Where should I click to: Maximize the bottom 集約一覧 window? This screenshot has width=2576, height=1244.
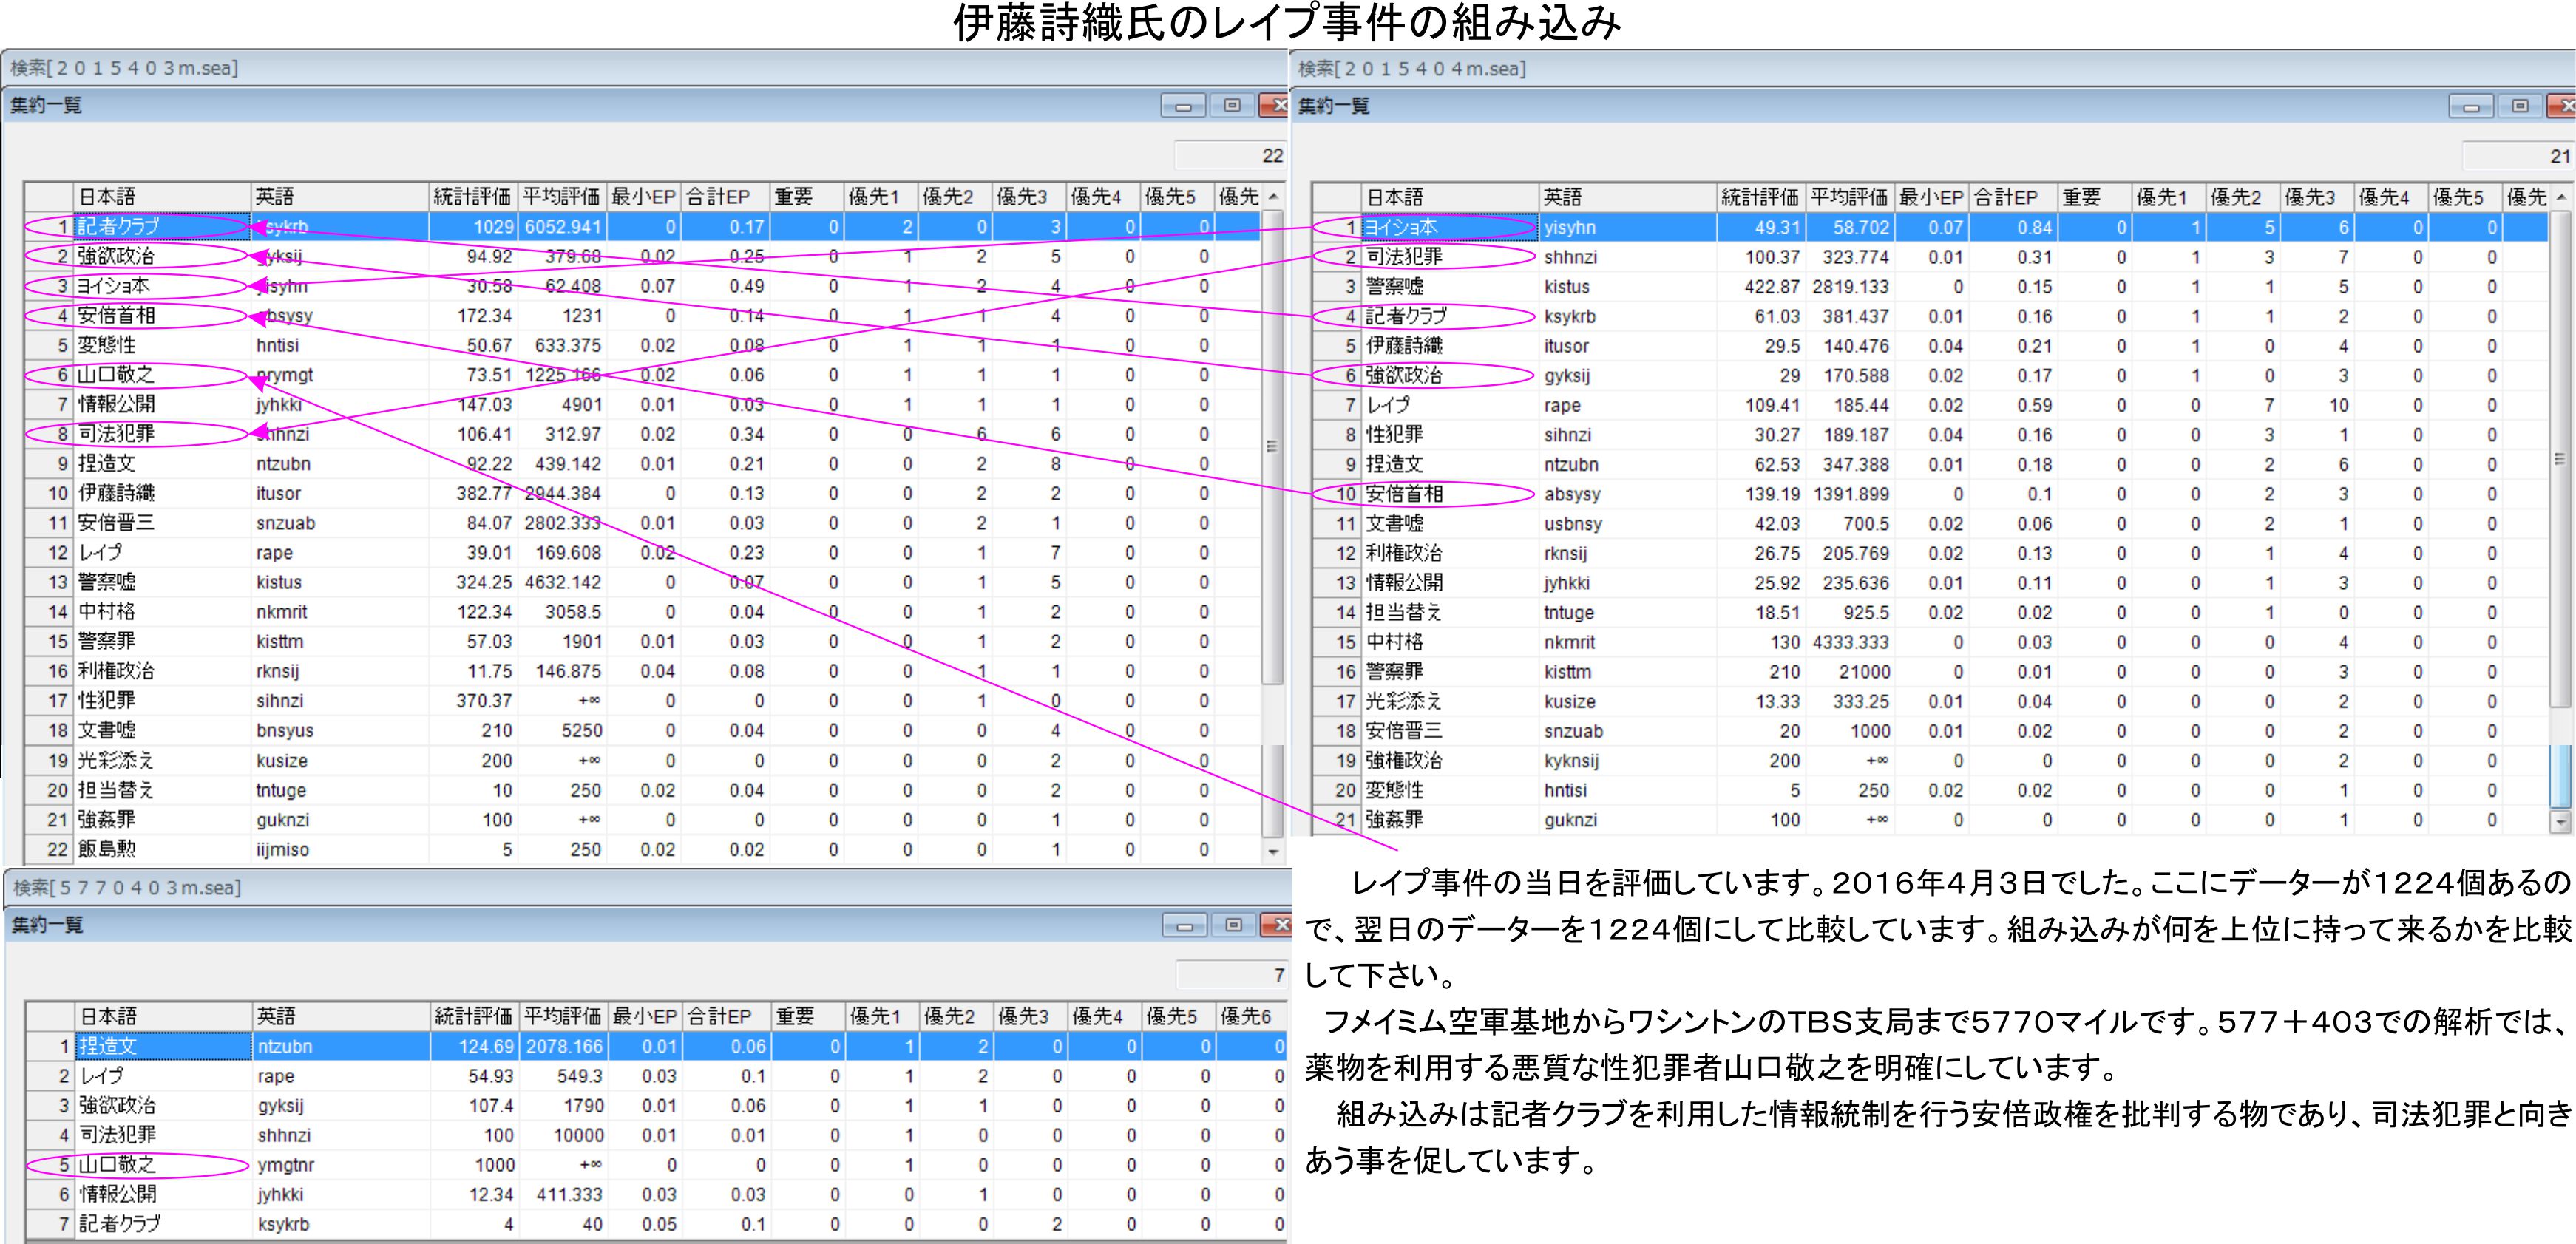(1233, 926)
